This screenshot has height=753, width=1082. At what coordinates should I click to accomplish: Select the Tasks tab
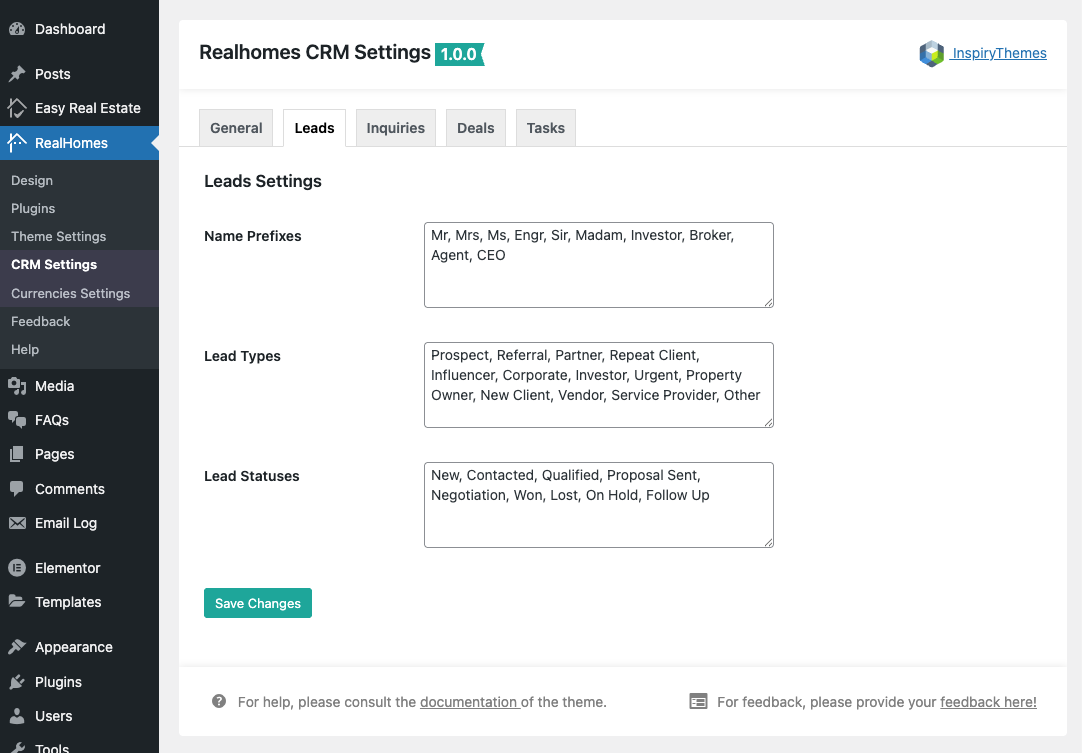click(545, 128)
